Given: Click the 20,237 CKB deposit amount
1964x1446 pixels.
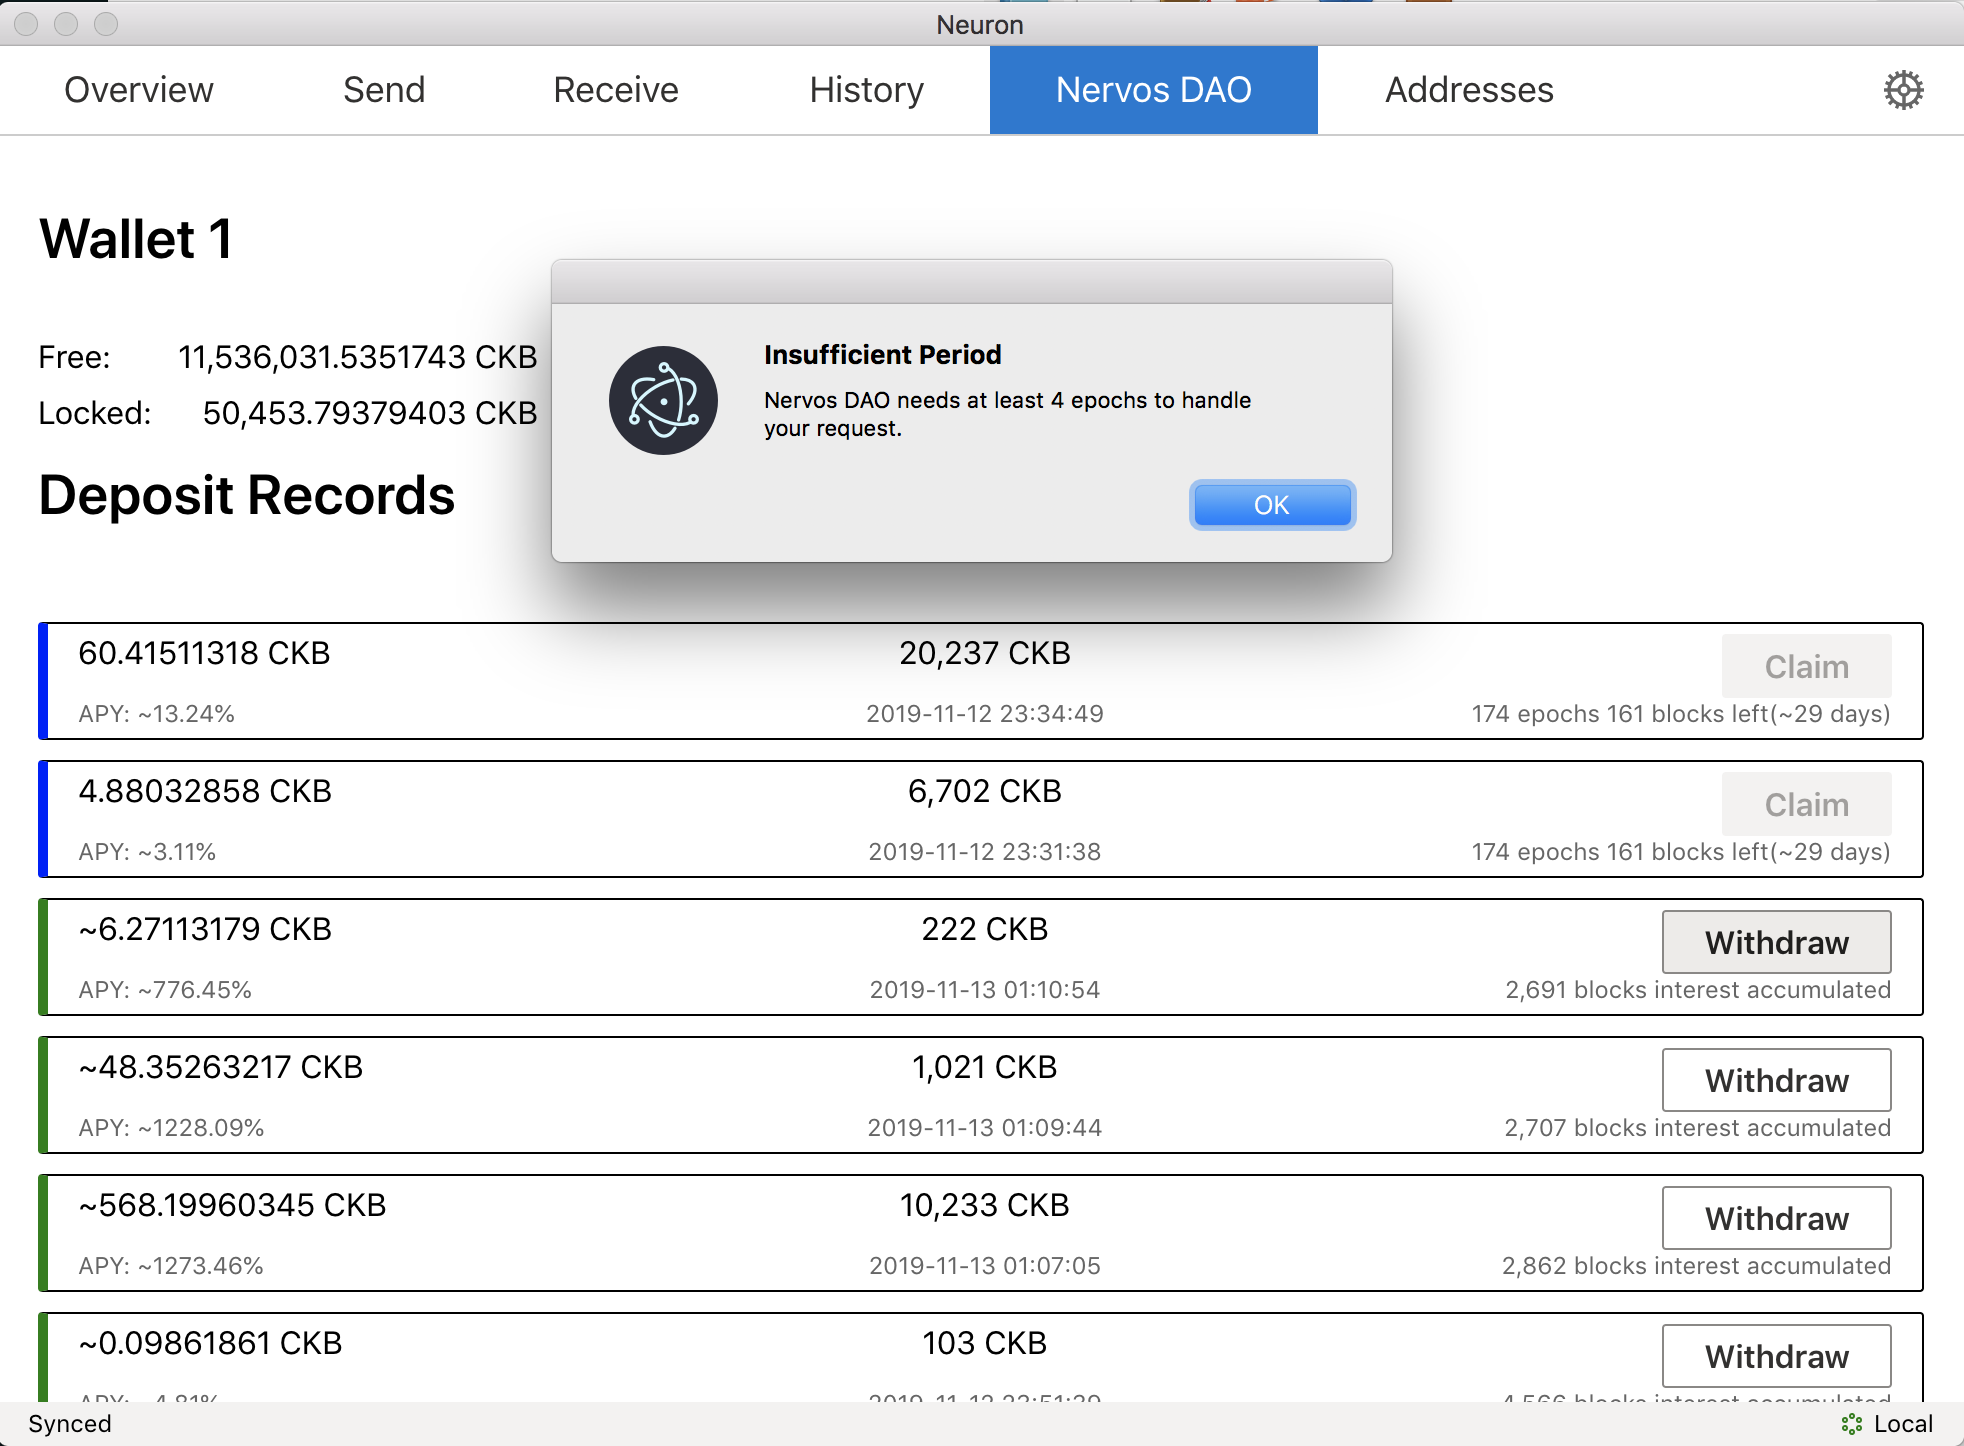Looking at the screenshot, I should [985, 653].
